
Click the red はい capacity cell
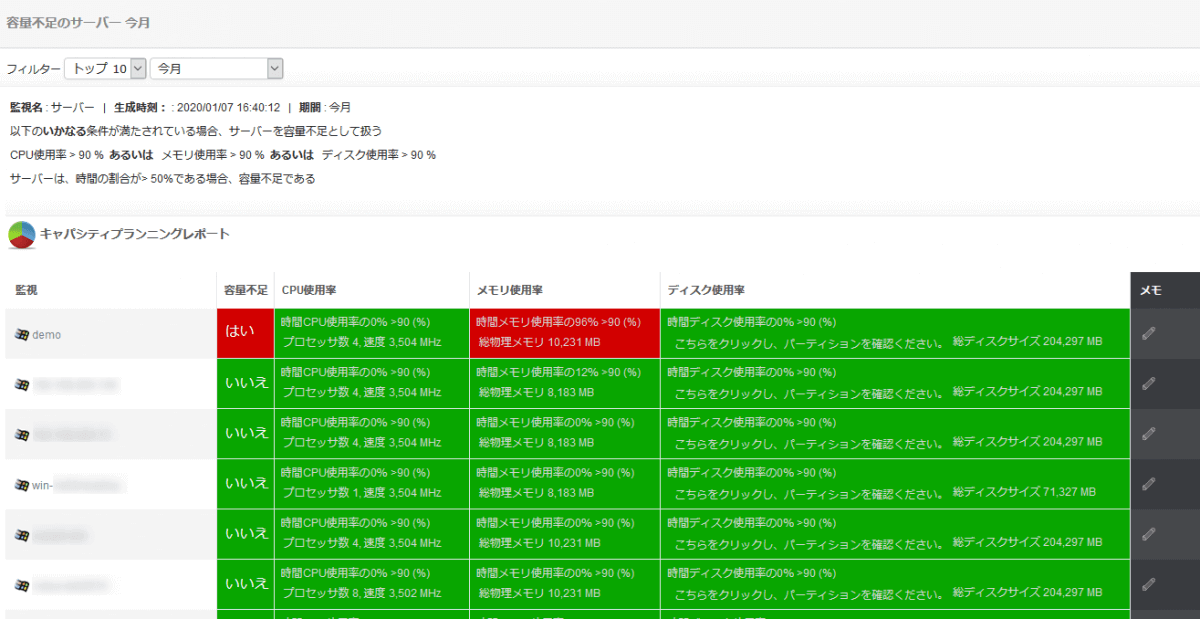click(245, 333)
